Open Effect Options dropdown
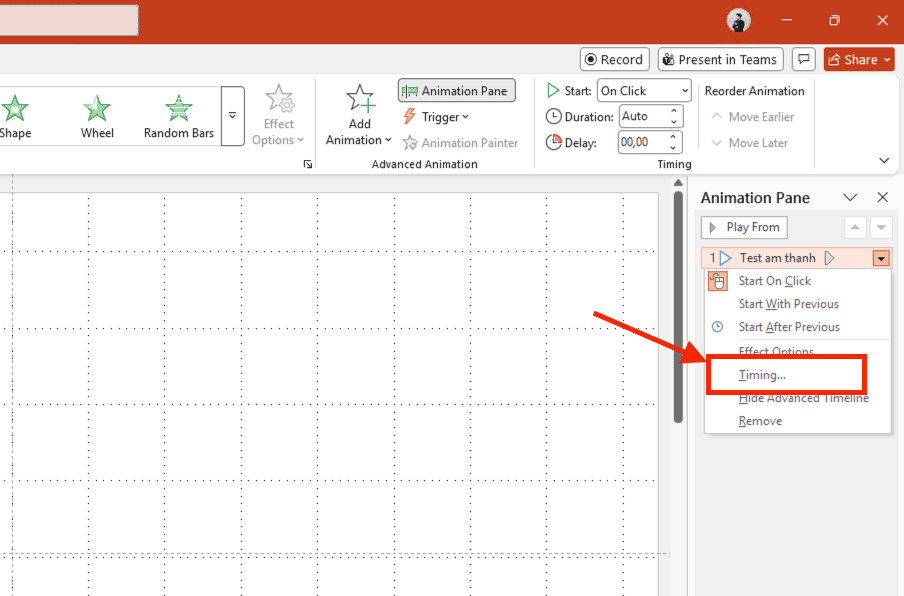 (x=278, y=115)
